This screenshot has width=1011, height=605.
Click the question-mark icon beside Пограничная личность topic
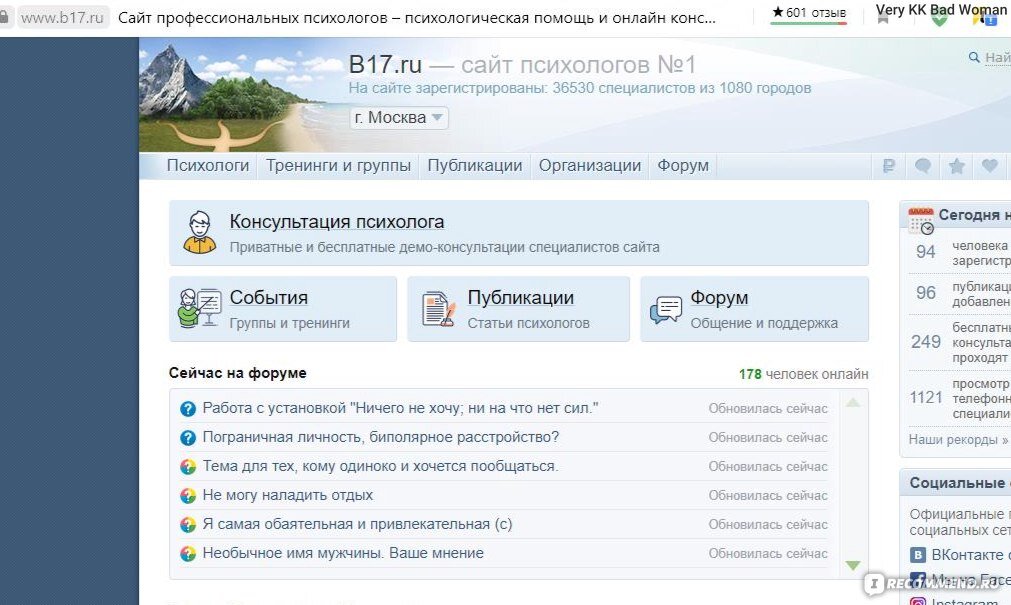188,437
